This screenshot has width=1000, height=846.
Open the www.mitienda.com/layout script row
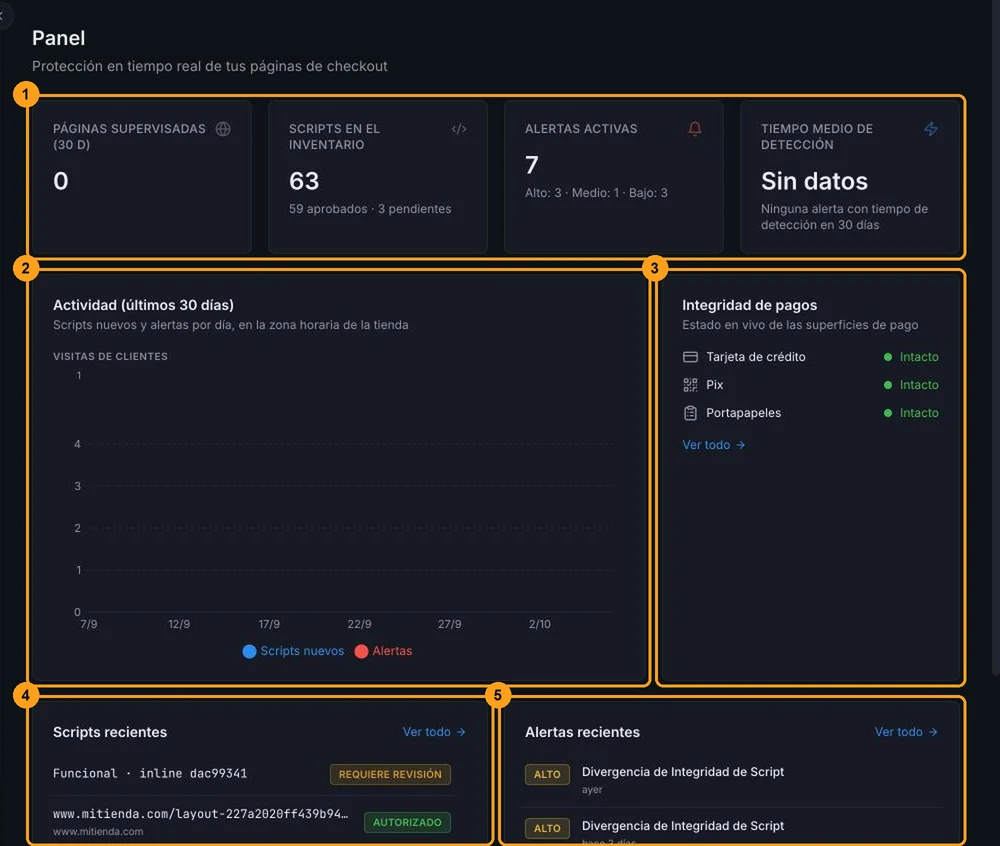[200, 814]
